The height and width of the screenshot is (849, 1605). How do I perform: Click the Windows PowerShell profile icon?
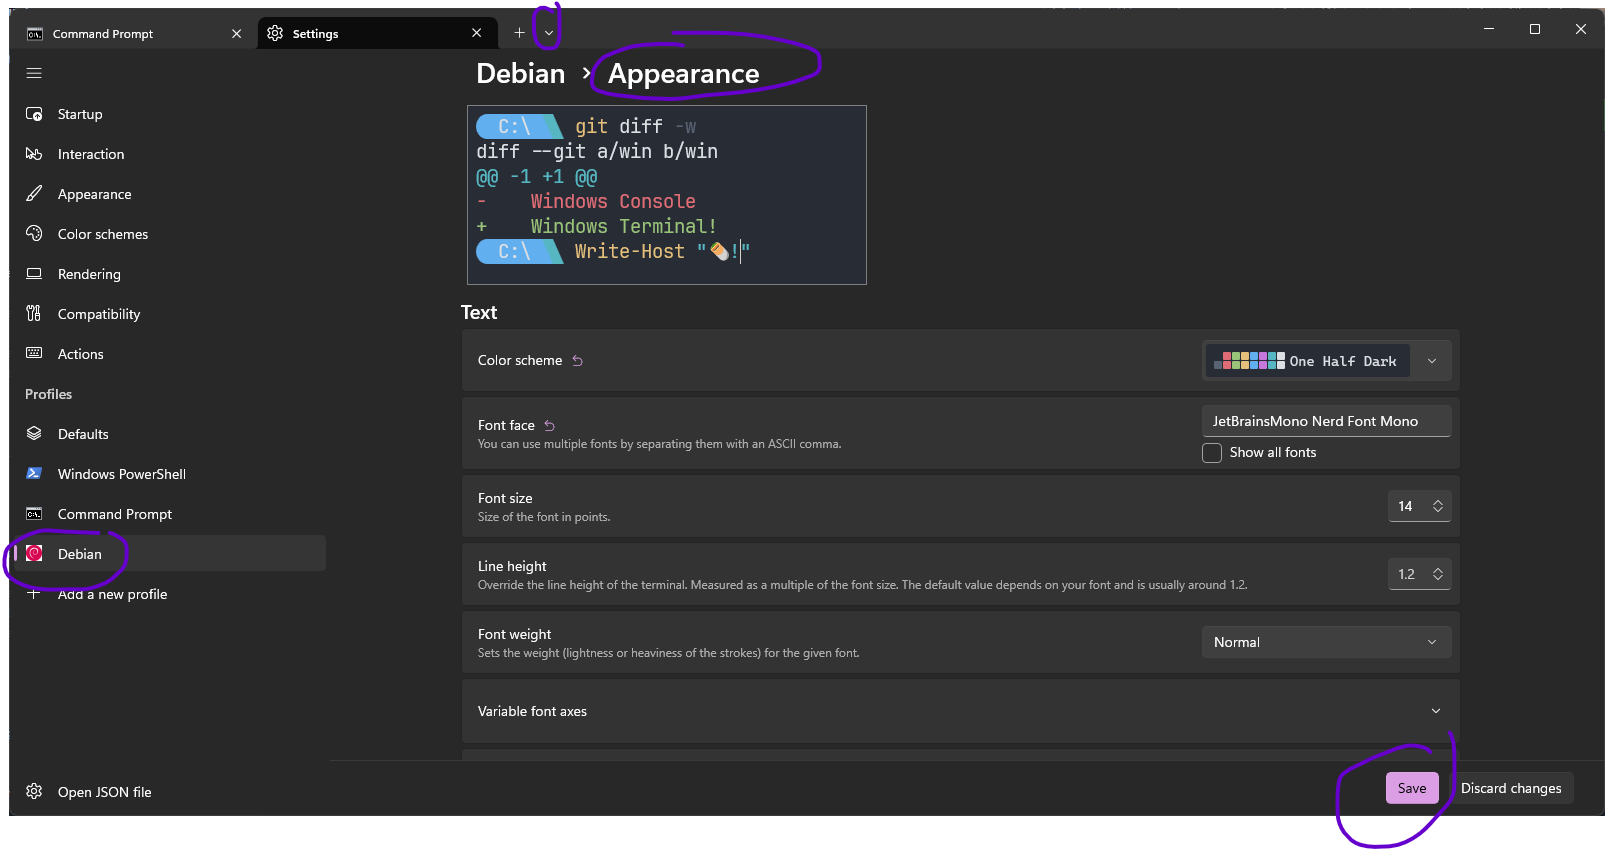pos(34,474)
